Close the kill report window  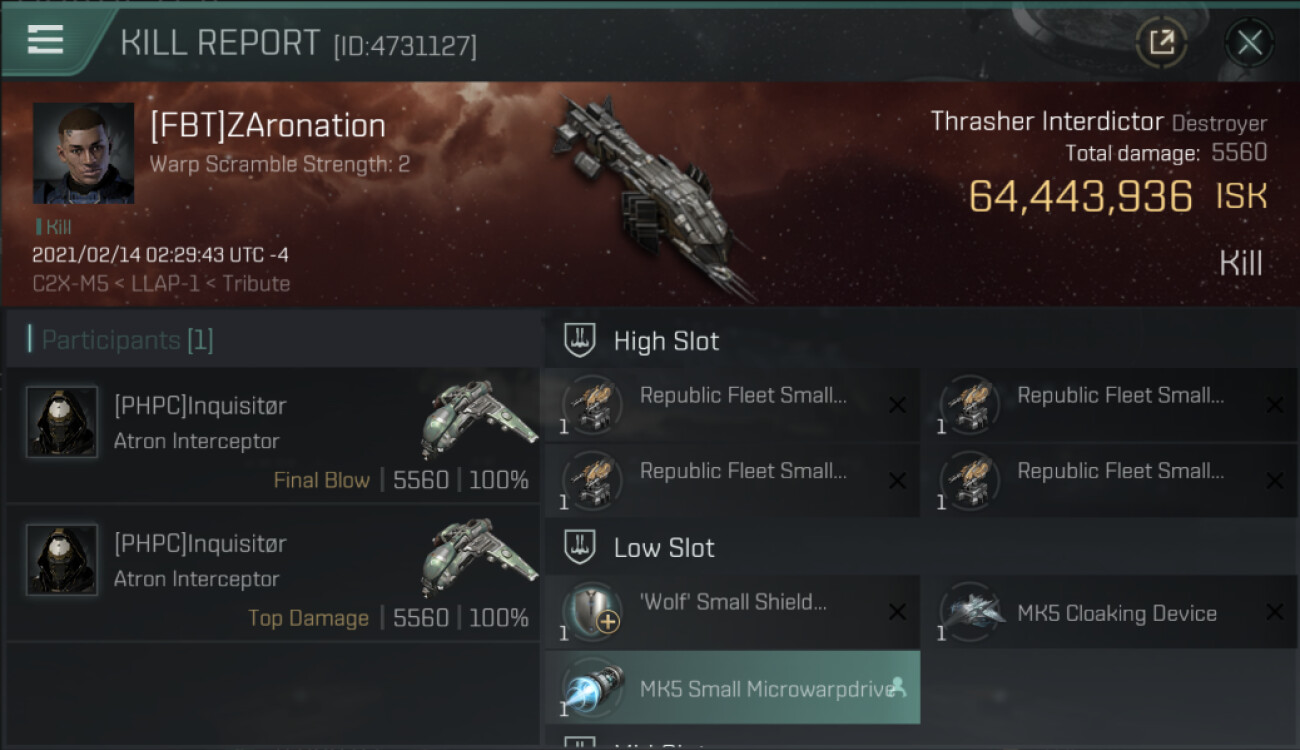coord(1249,42)
